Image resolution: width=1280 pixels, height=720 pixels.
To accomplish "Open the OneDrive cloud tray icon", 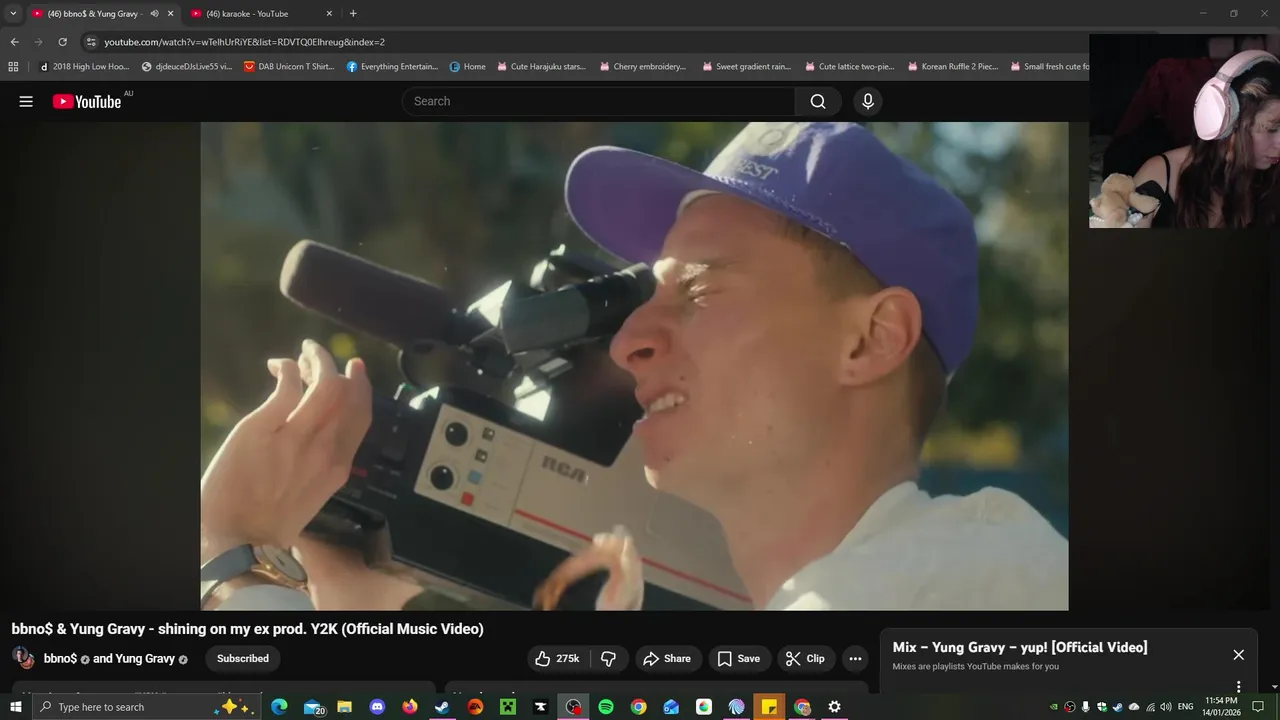I will (x=1134, y=707).
